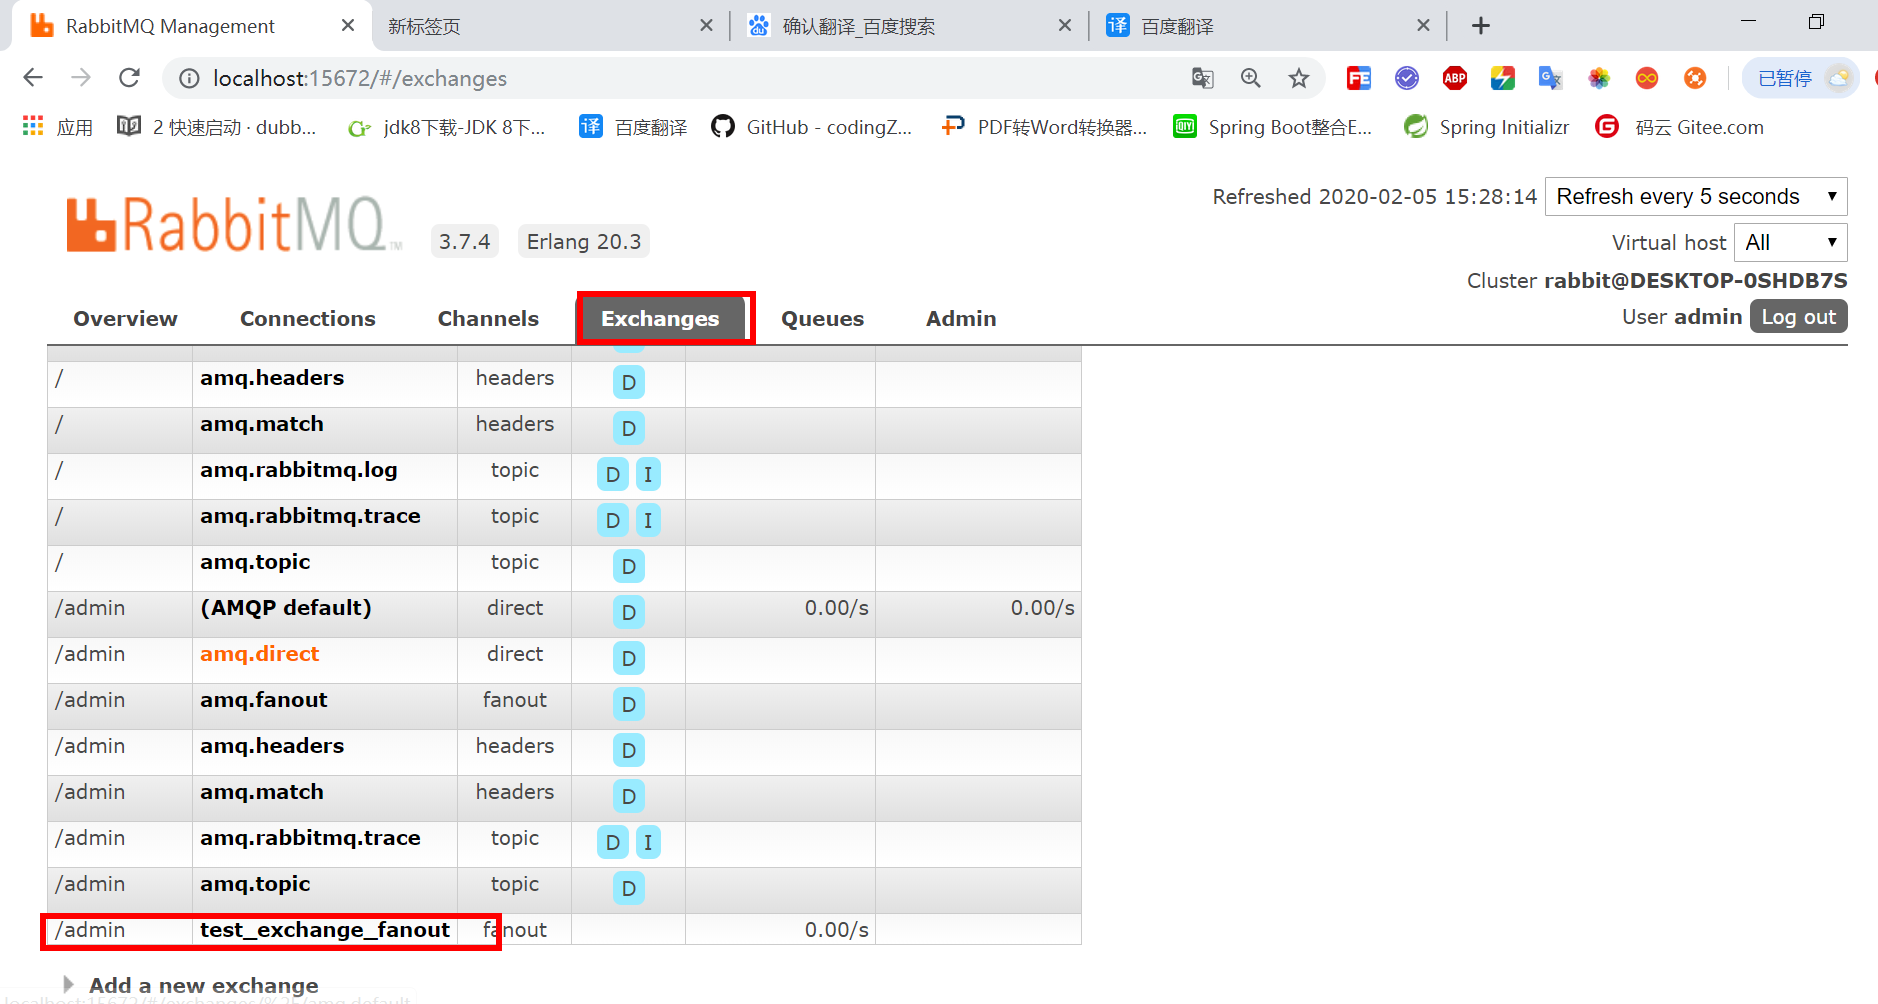Open the orange infinity extension icon
The height and width of the screenshot is (1004, 1878).
point(1647,78)
